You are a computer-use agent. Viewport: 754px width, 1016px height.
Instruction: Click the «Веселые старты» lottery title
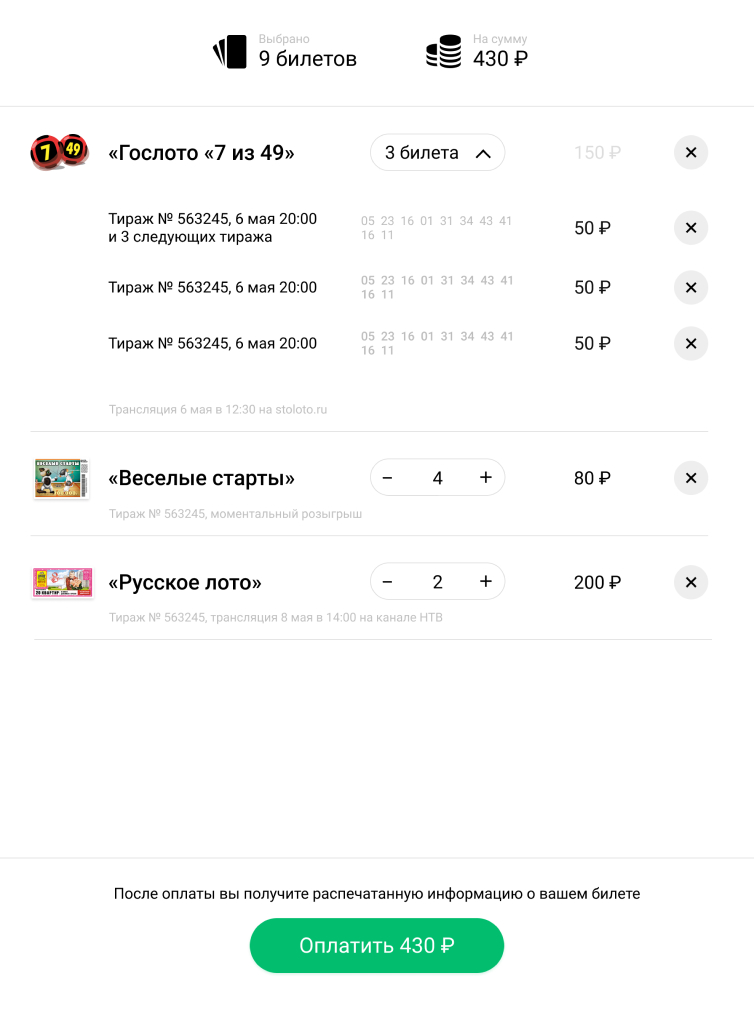[x=201, y=478]
